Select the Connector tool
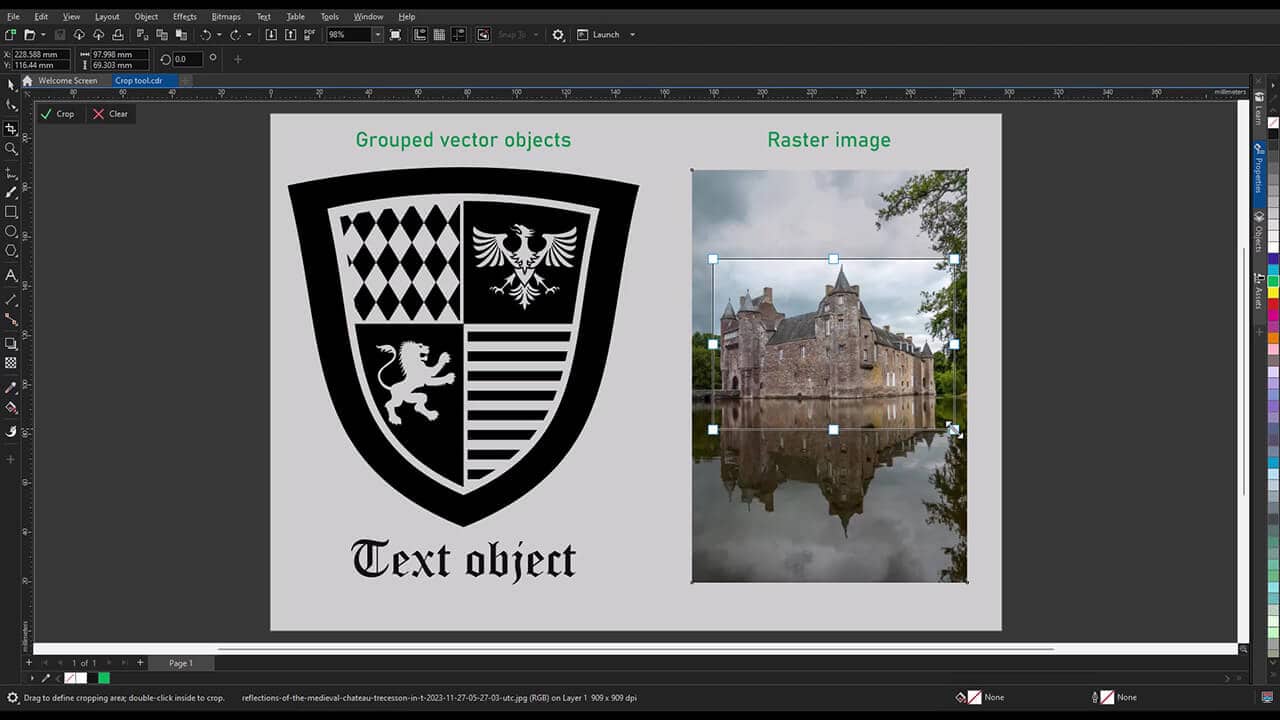1280x720 pixels. (x=11, y=319)
